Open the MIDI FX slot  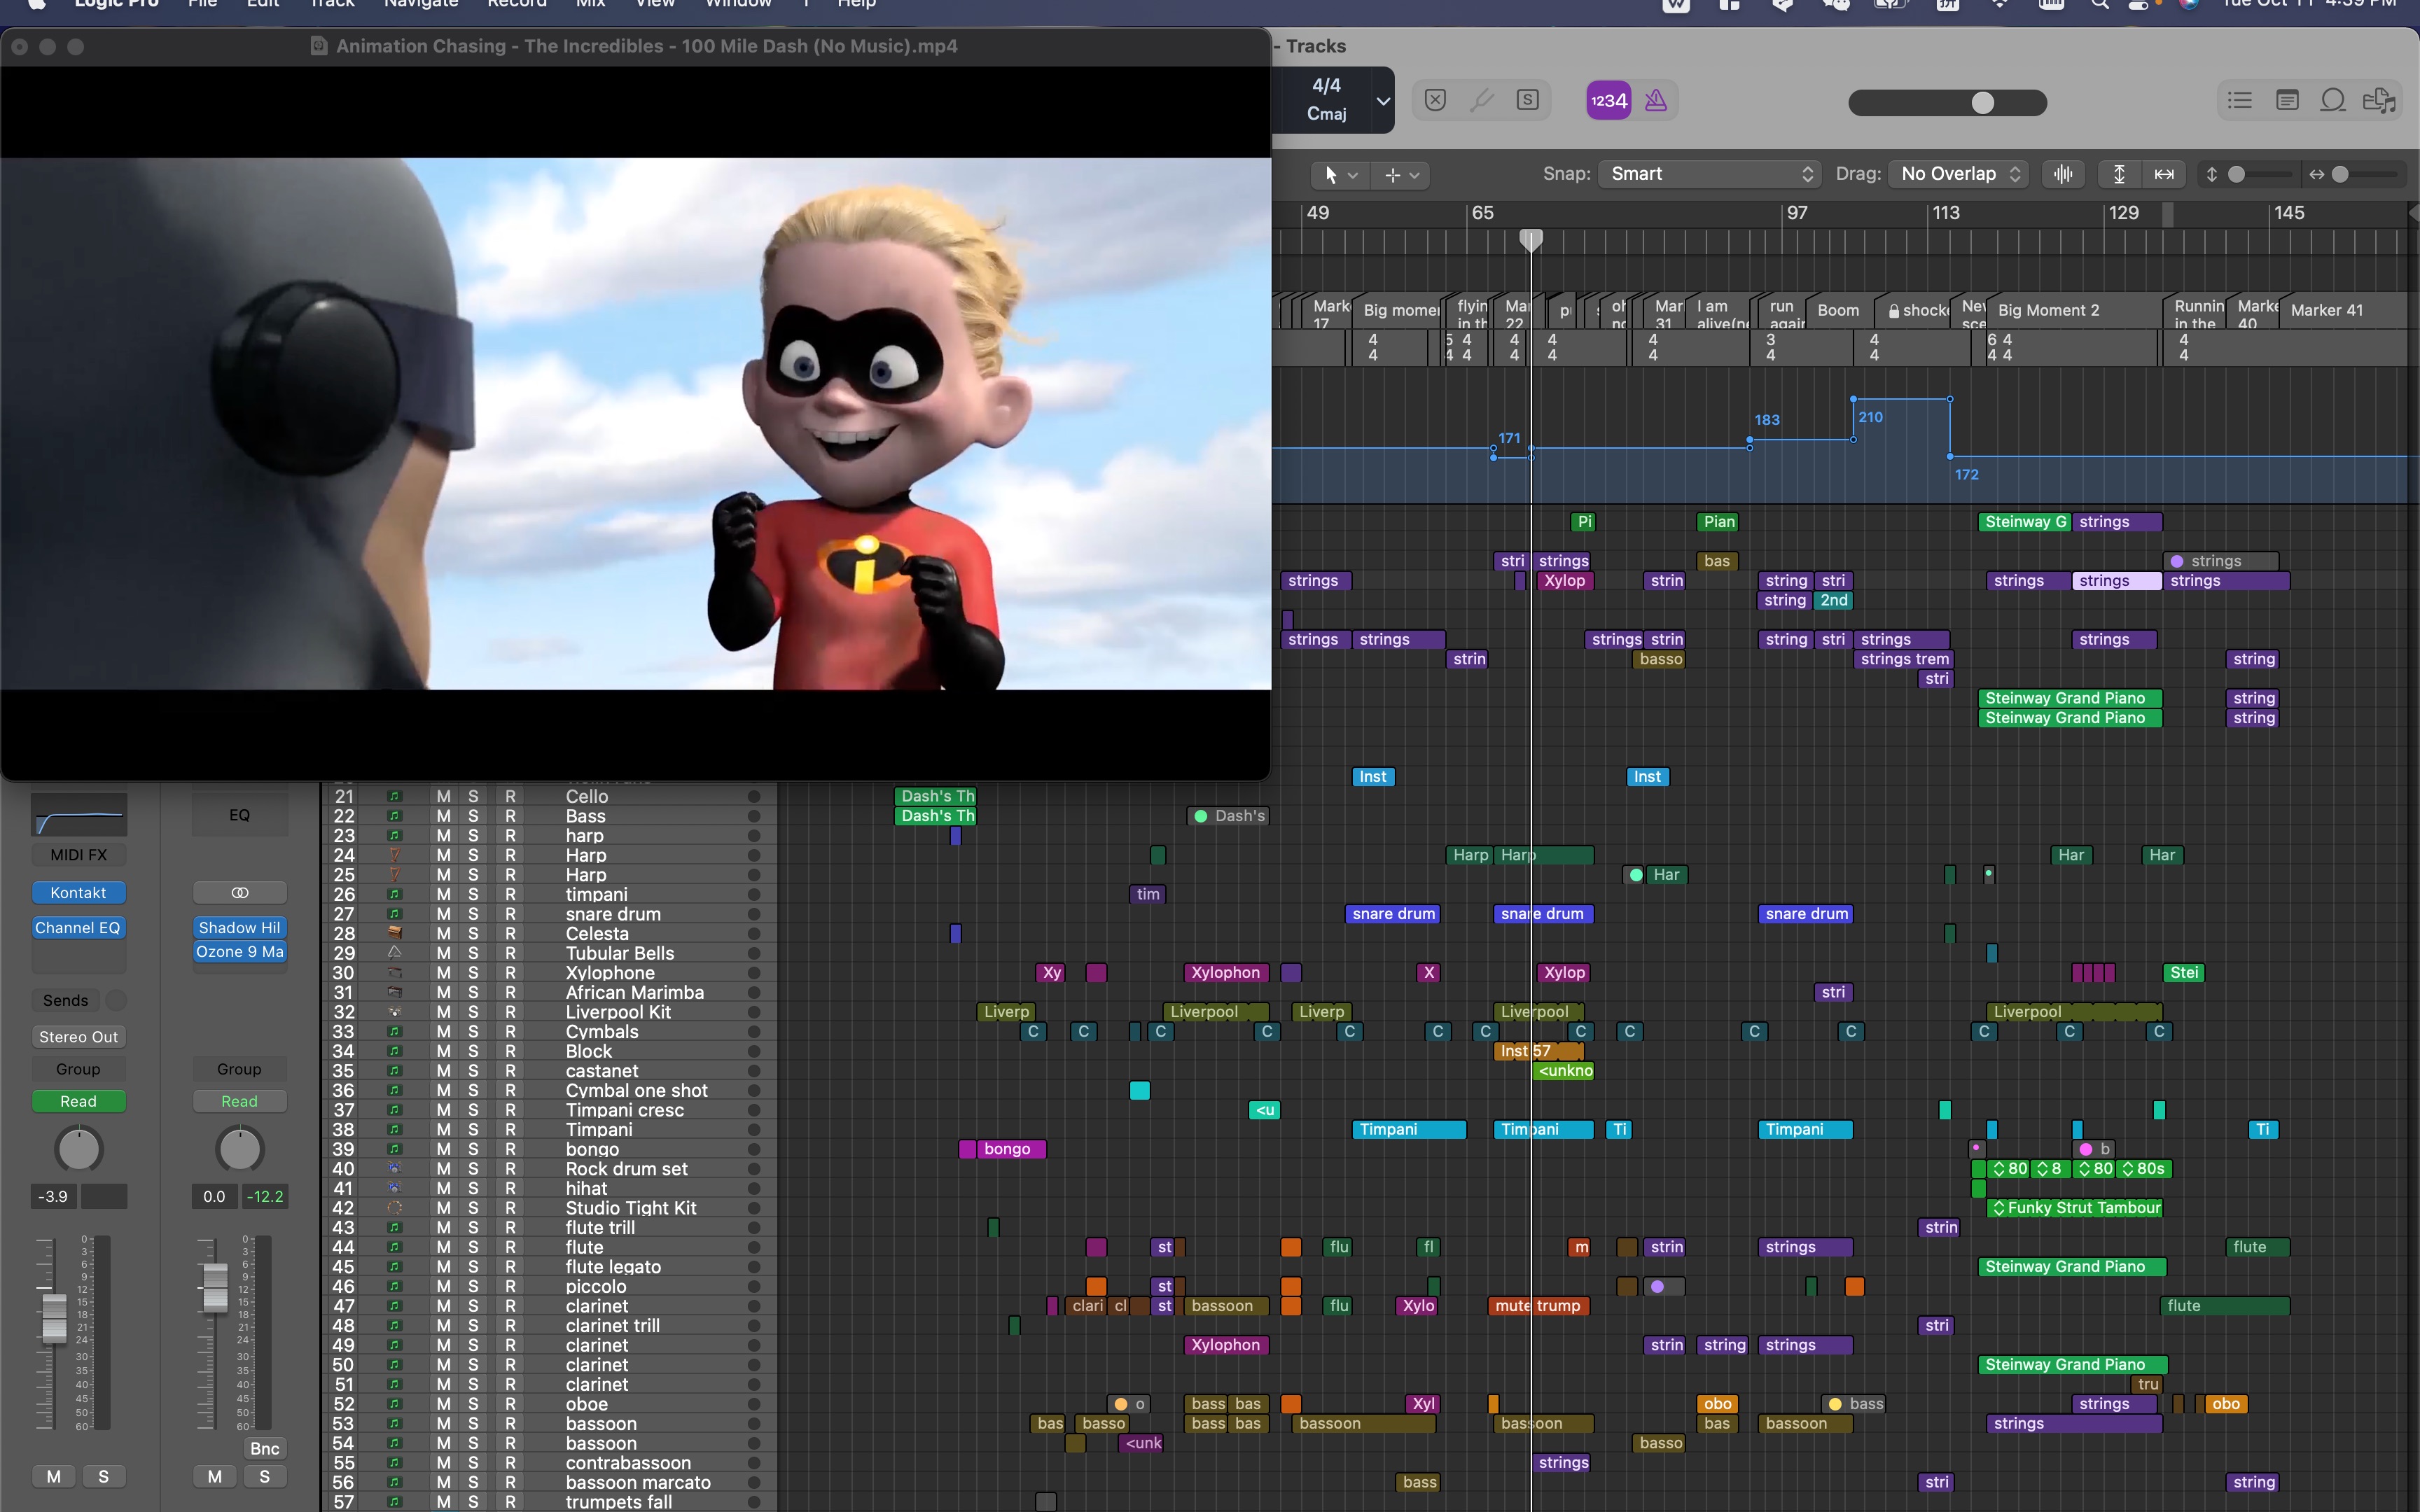click(x=79, y=855)
